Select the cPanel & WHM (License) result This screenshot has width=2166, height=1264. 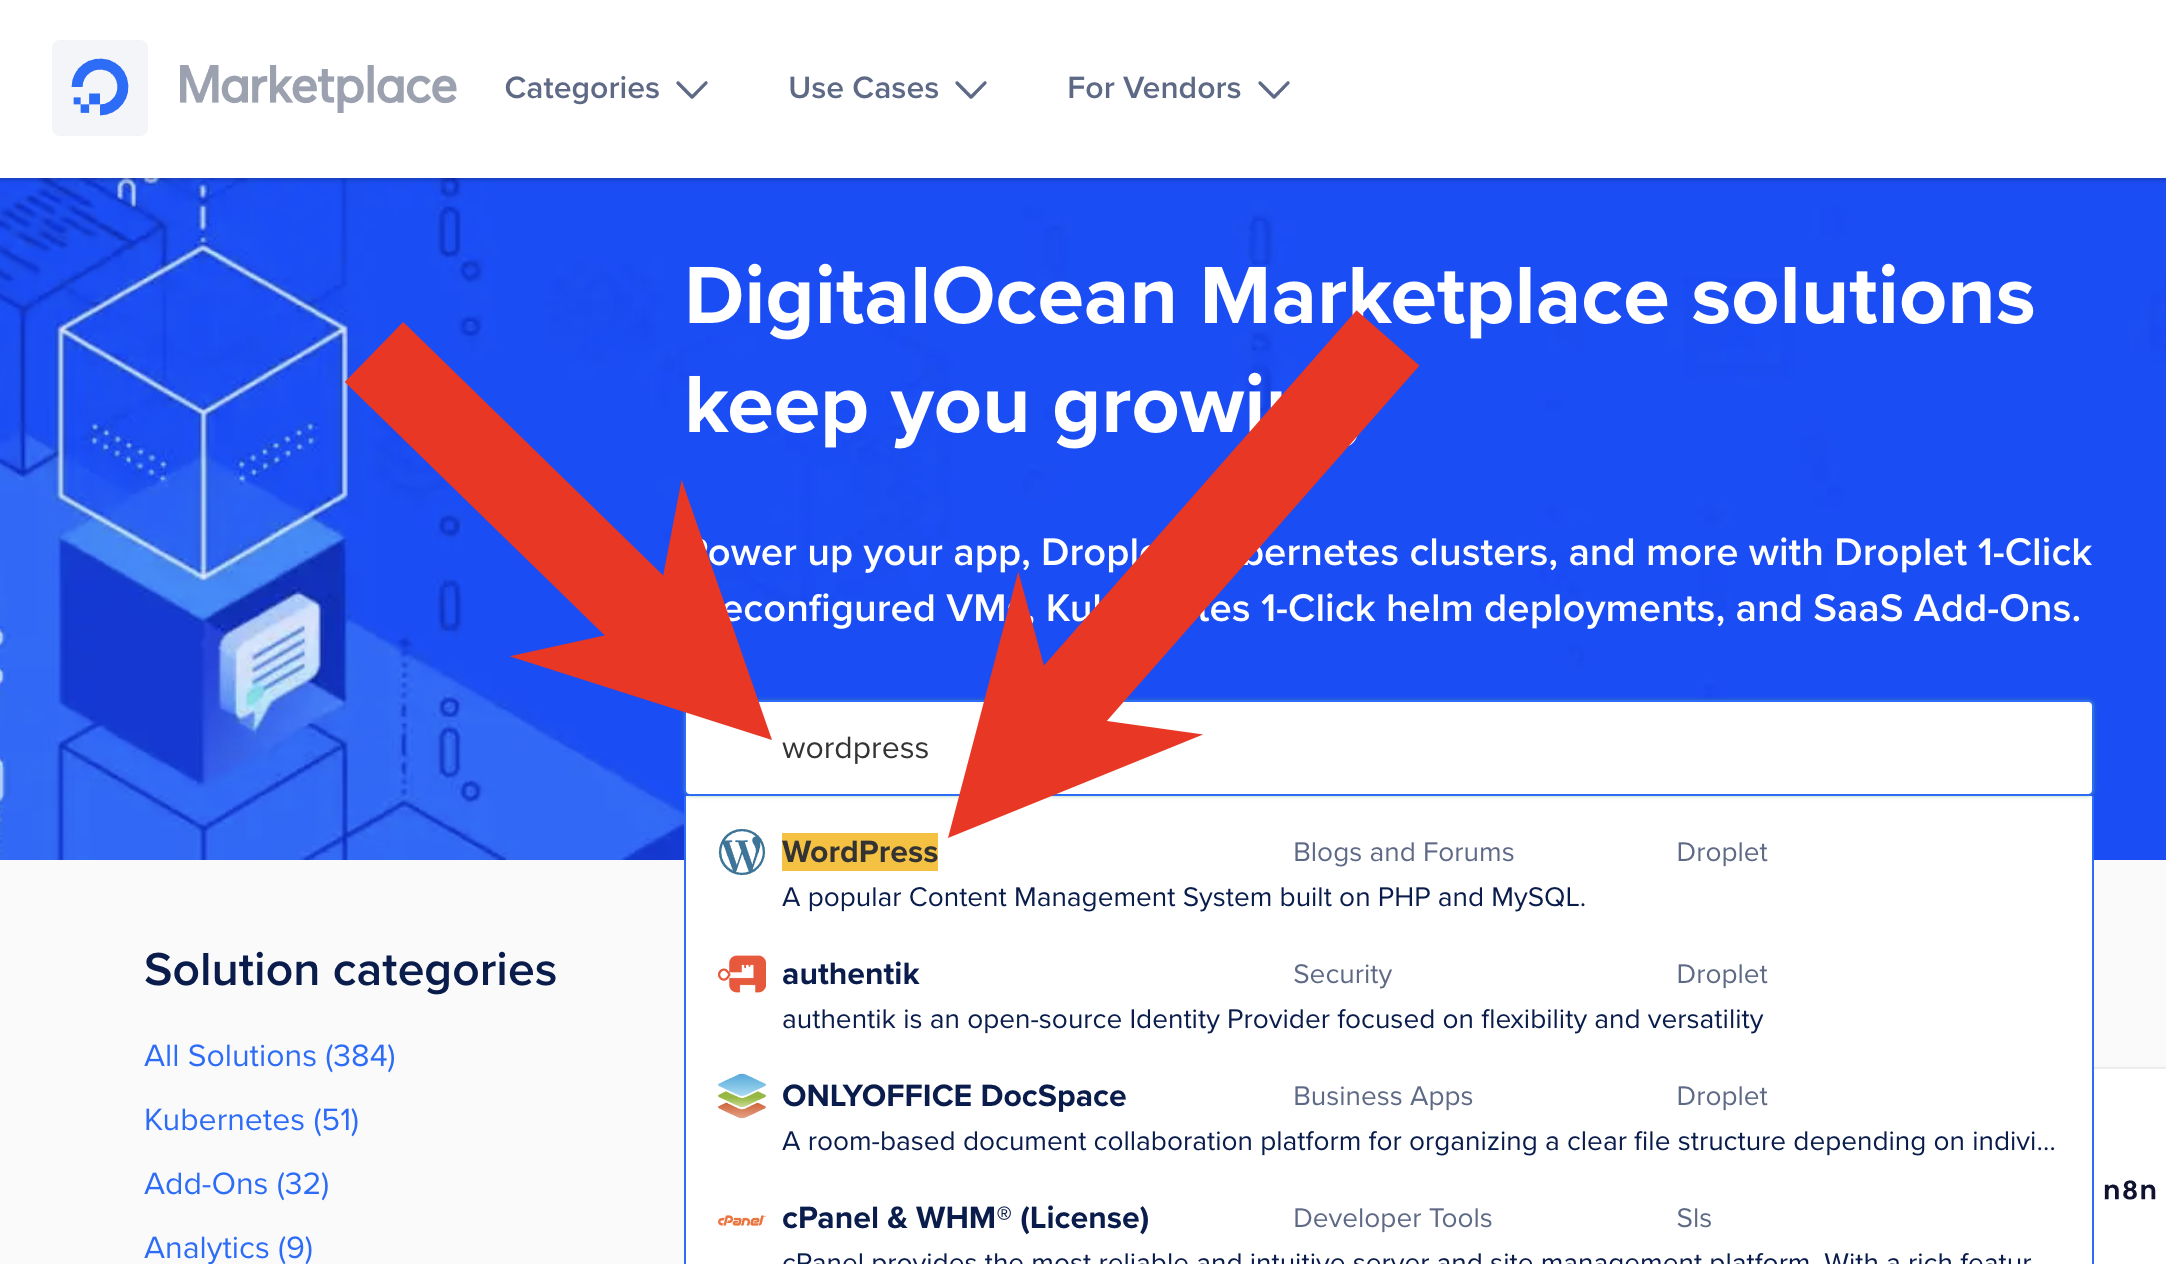[964, 1218]
